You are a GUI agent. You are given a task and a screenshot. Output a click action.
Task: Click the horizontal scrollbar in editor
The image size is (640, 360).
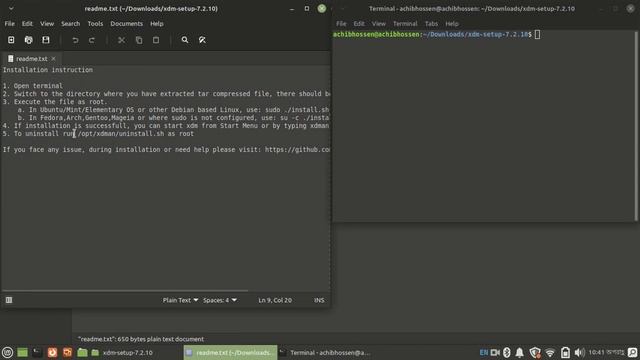coord(124,291)
